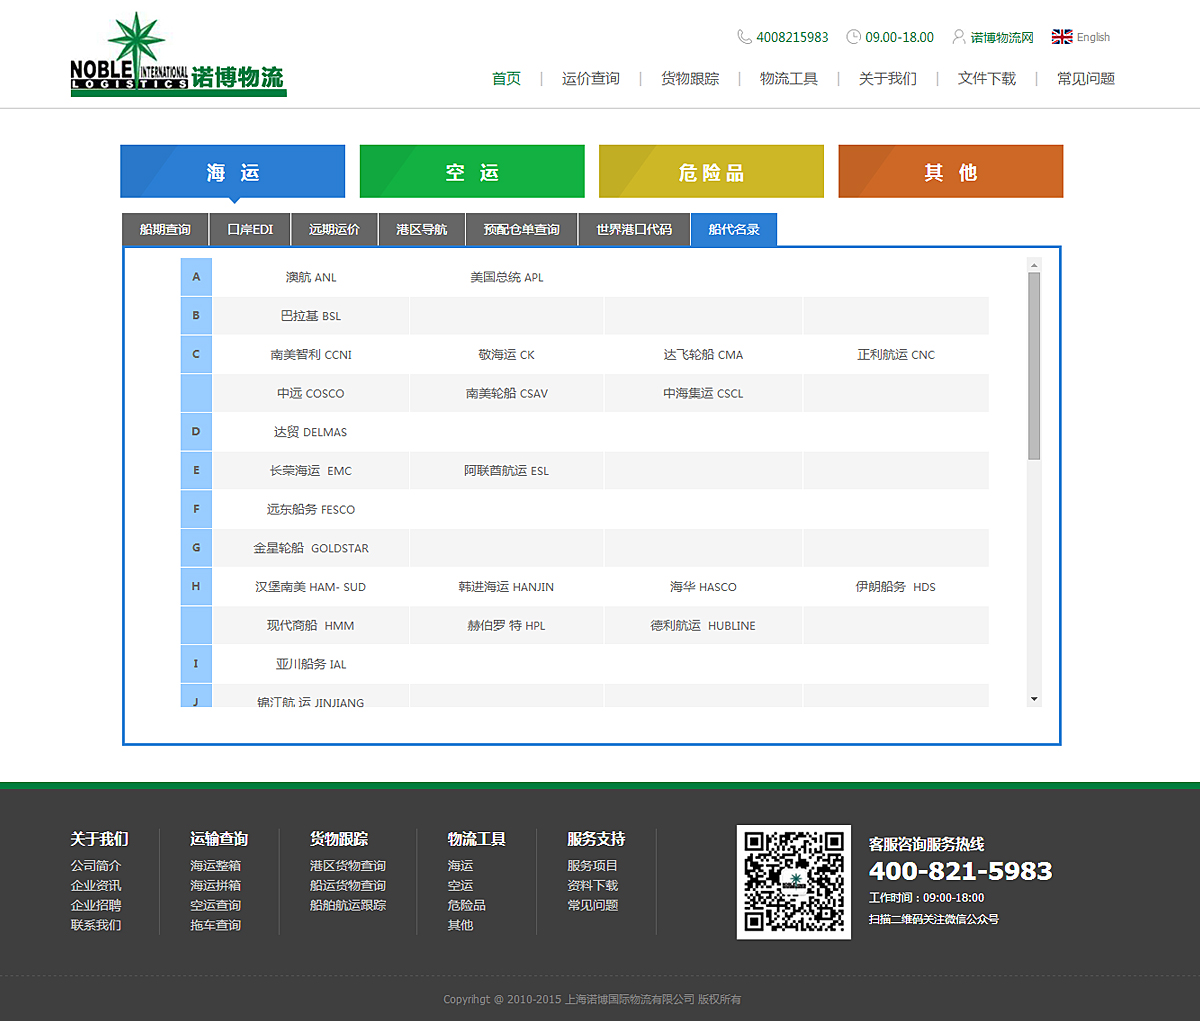Open footer link 船舶航运跟踪

point(348,906)
